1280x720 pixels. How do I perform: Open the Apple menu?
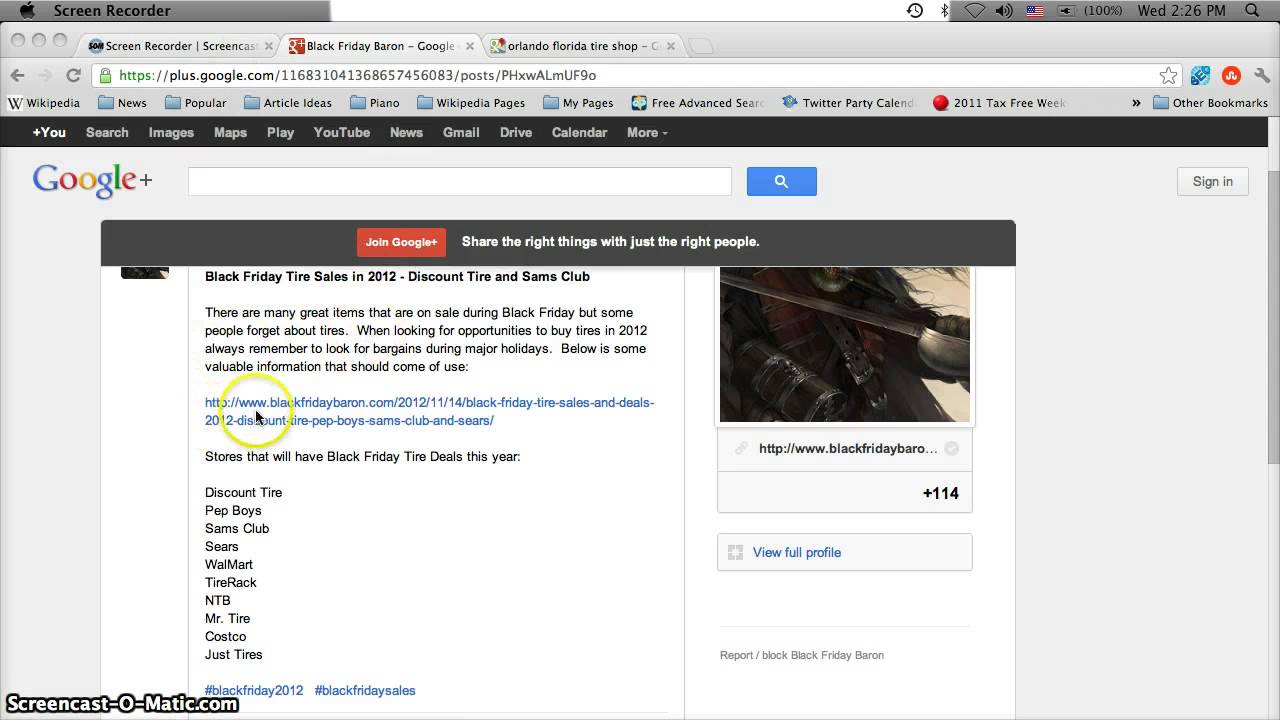[x=27, y=11]
